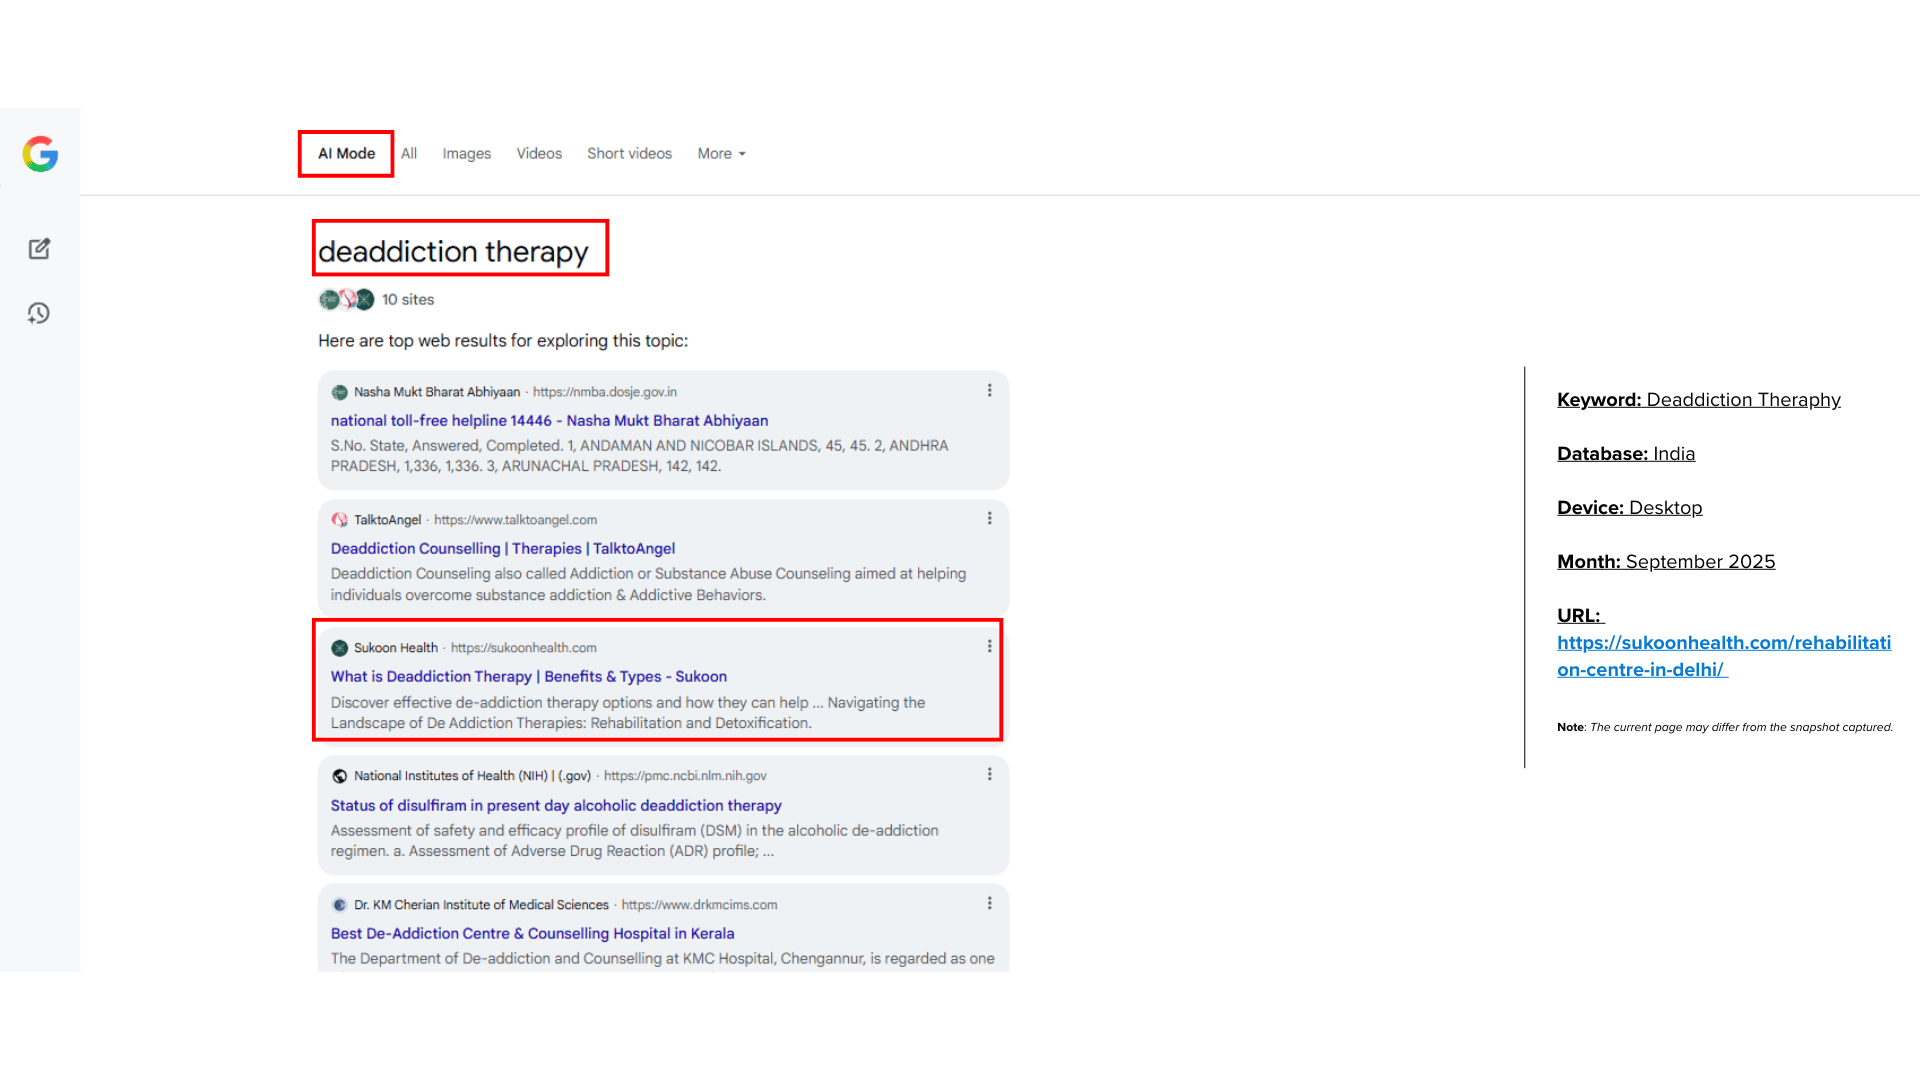Switch to the AI Mode tab
The height and width of the screenshot is (1080, 1920).
tap(346, 154)
